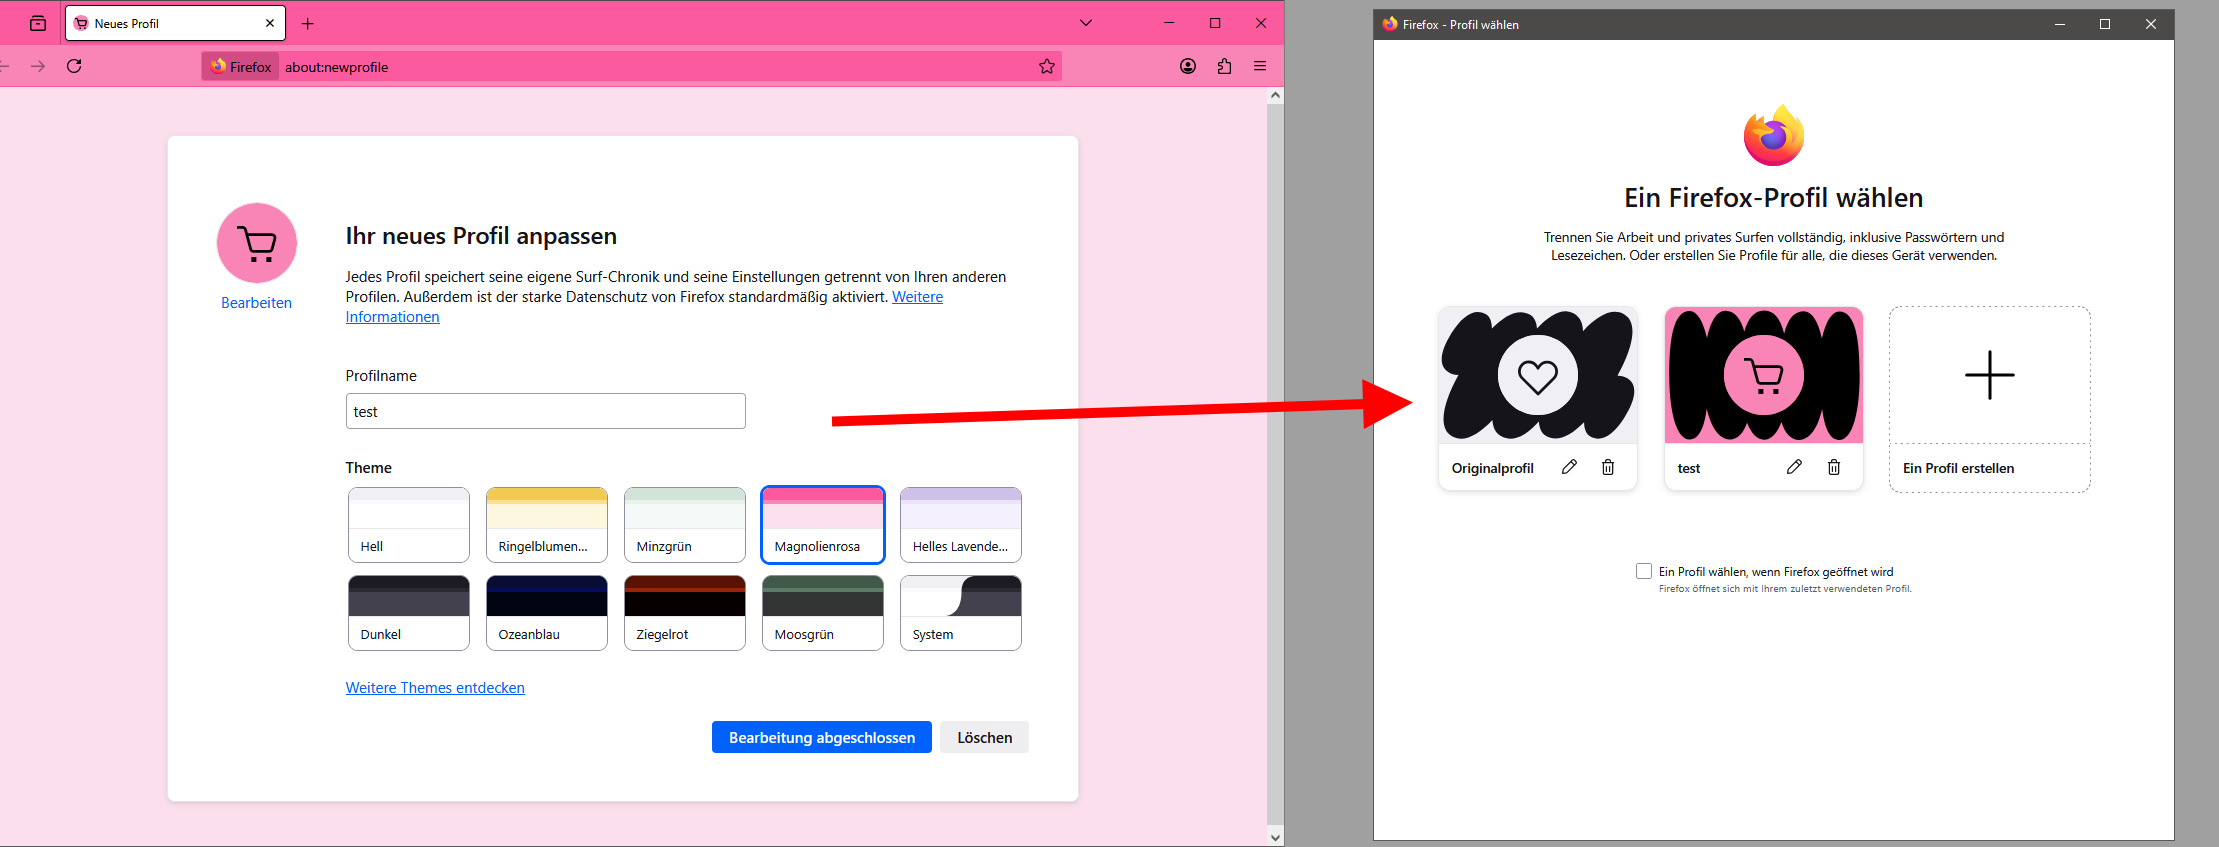Click the Profilname text field
The height and width of the screenshot is (847, 2219).
(x=545, y=411)
